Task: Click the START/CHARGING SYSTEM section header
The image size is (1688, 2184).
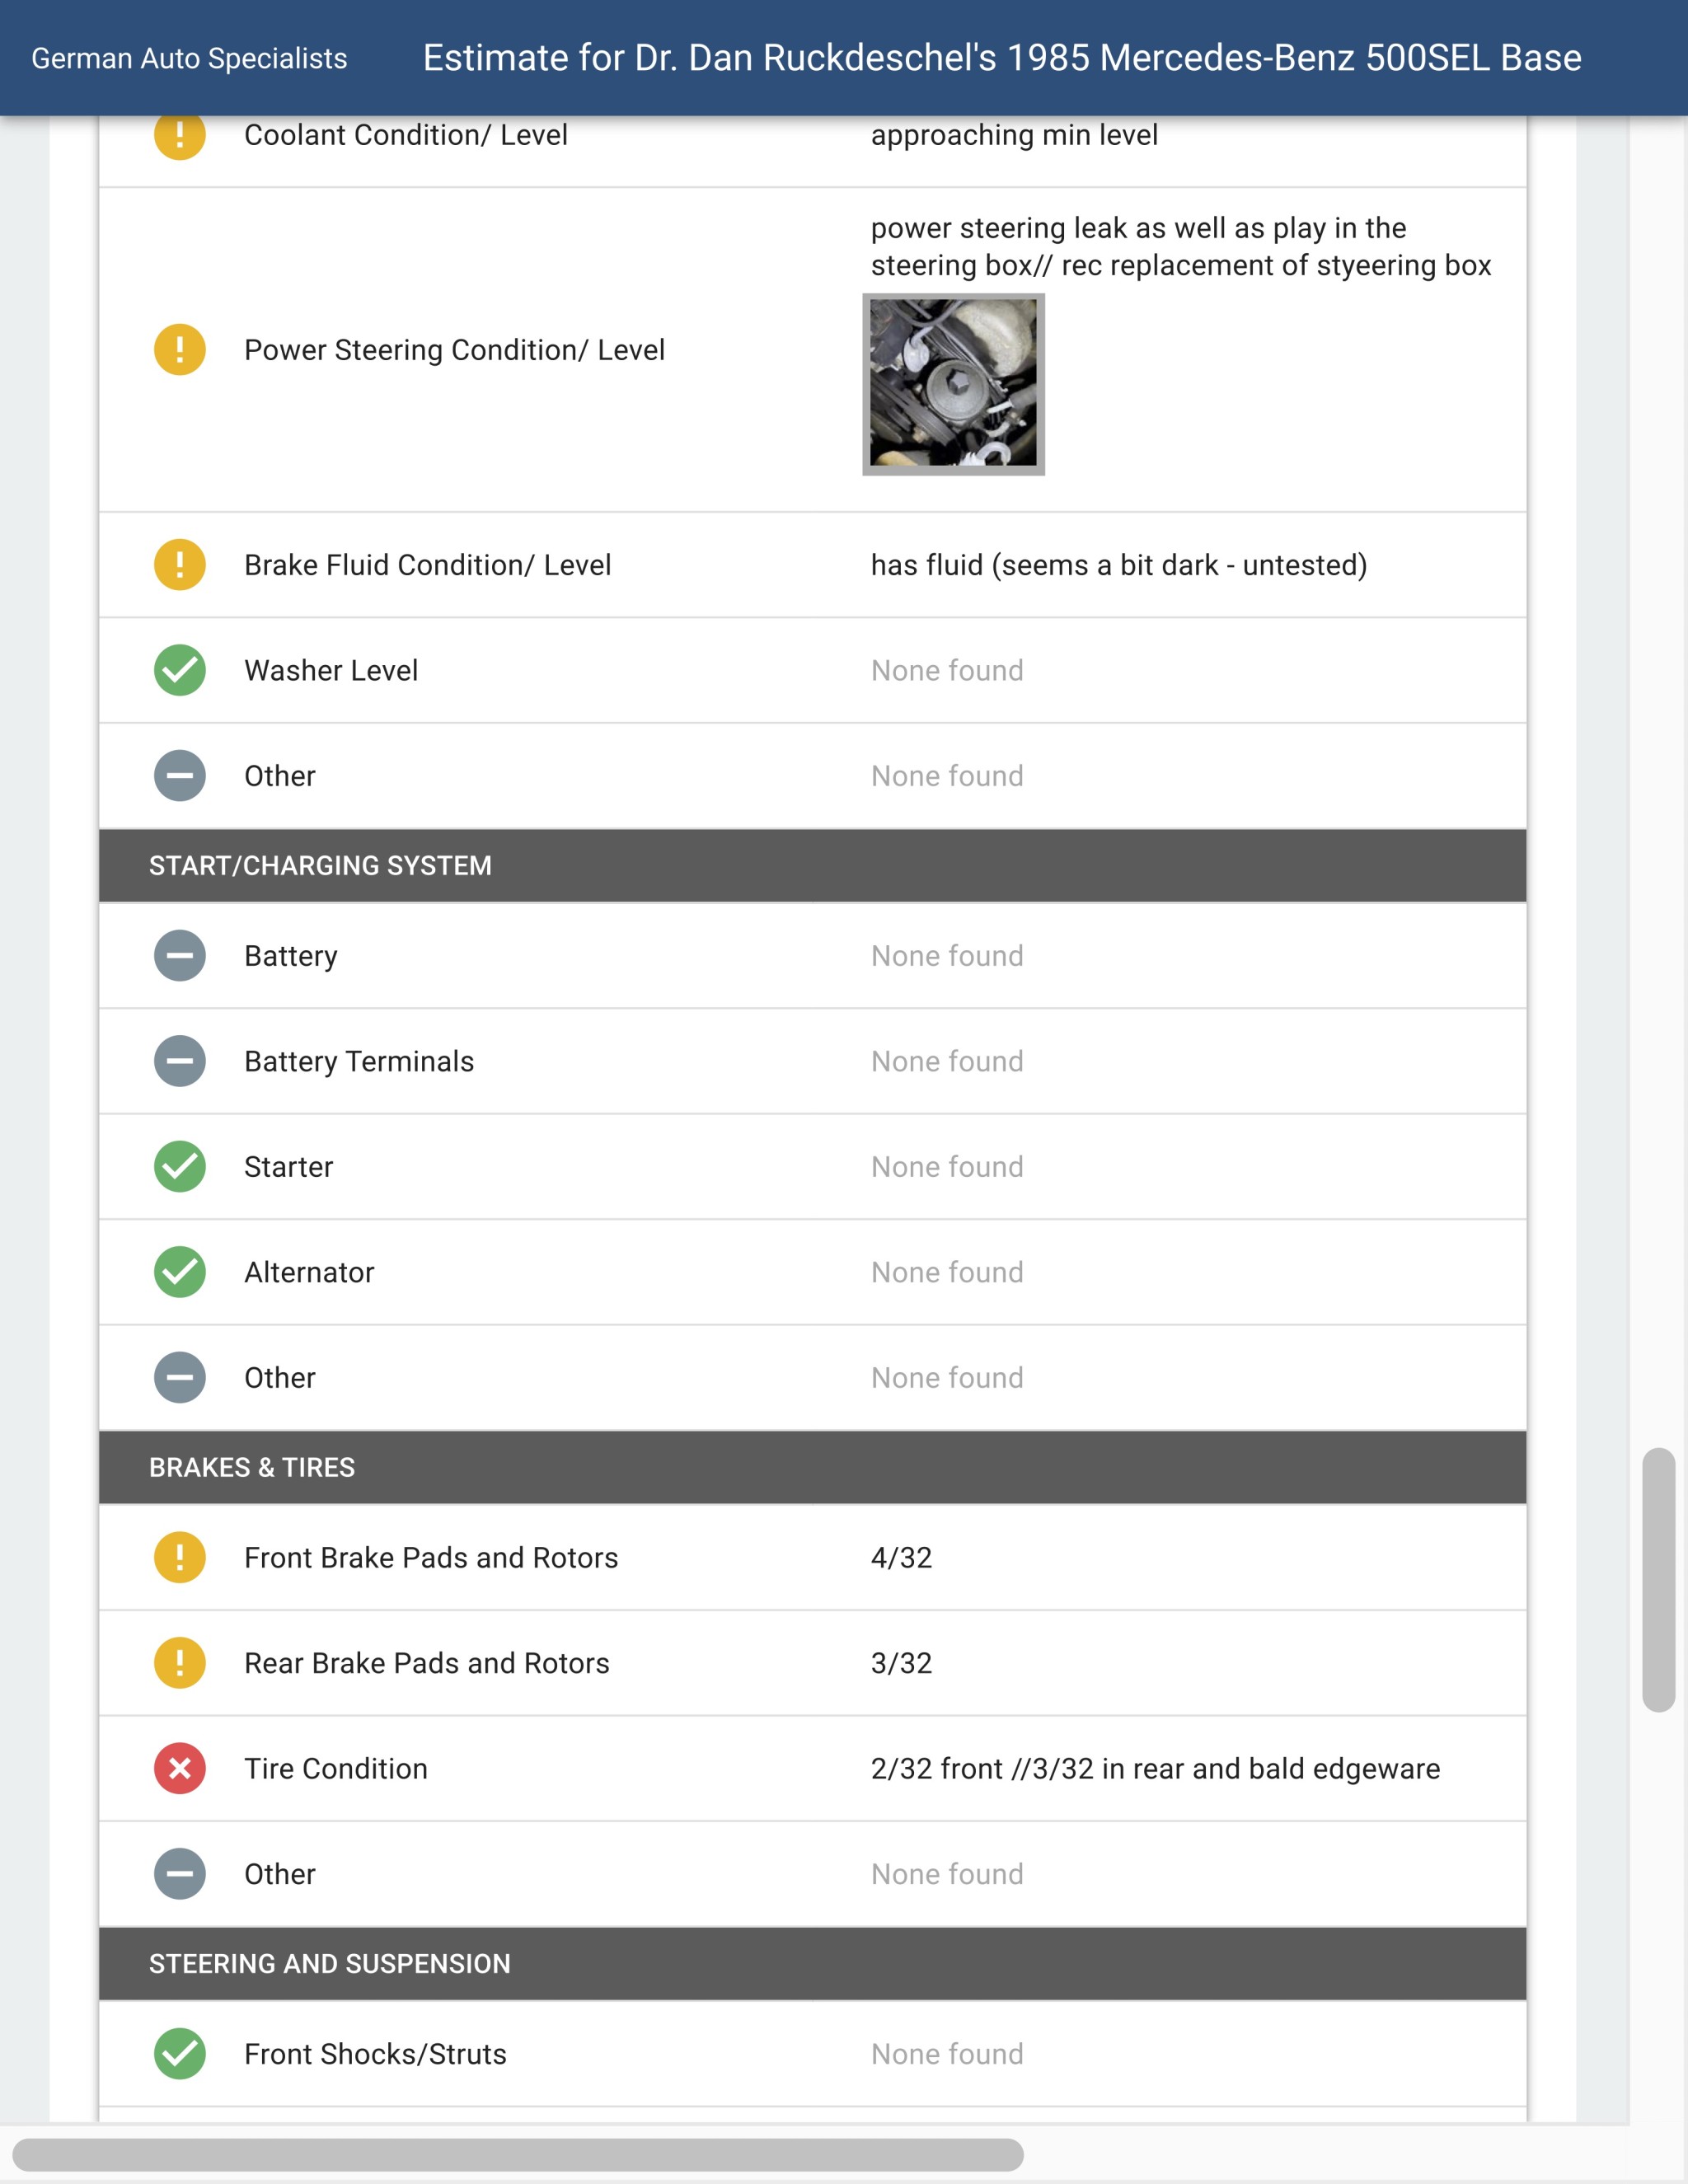Action: pyautogui.click(x=320, y=866)
